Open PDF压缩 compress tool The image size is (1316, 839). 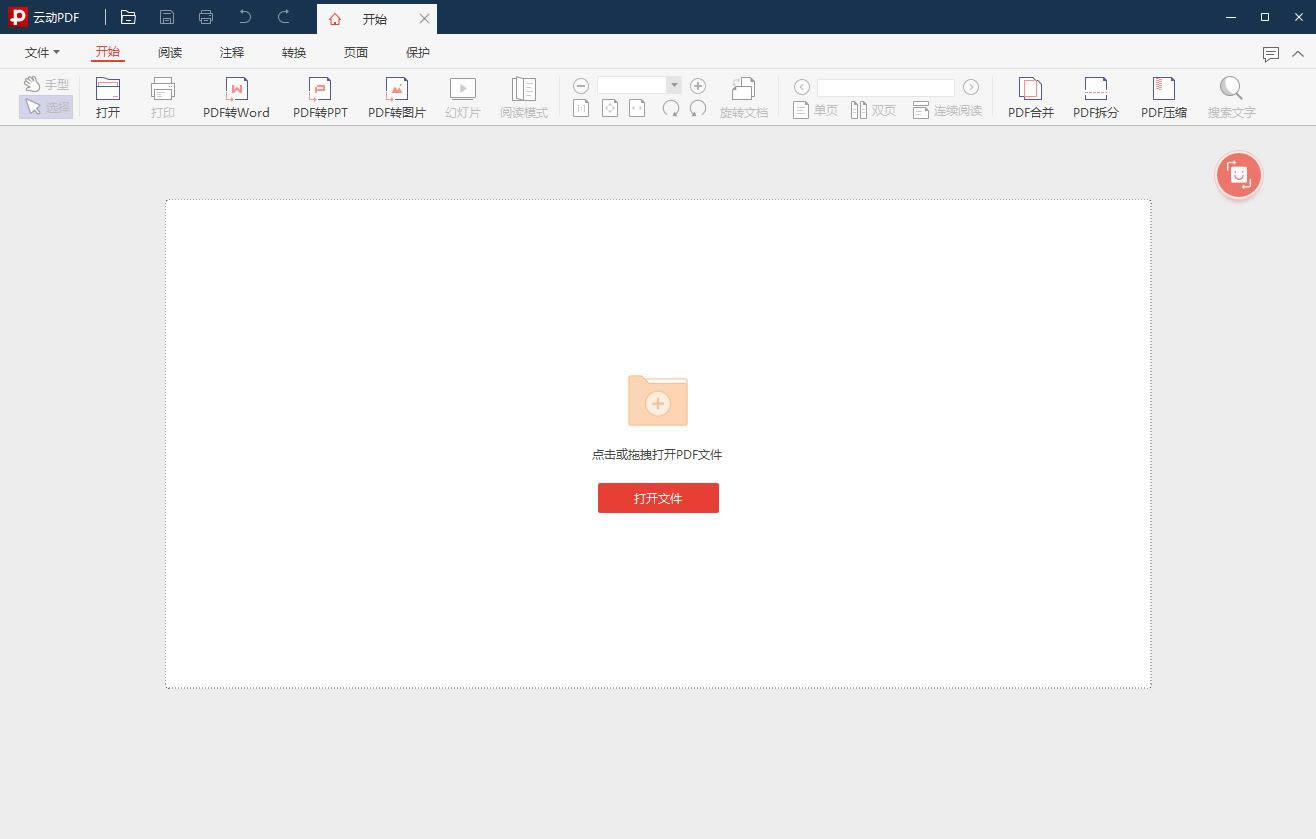coord(1164,97)
